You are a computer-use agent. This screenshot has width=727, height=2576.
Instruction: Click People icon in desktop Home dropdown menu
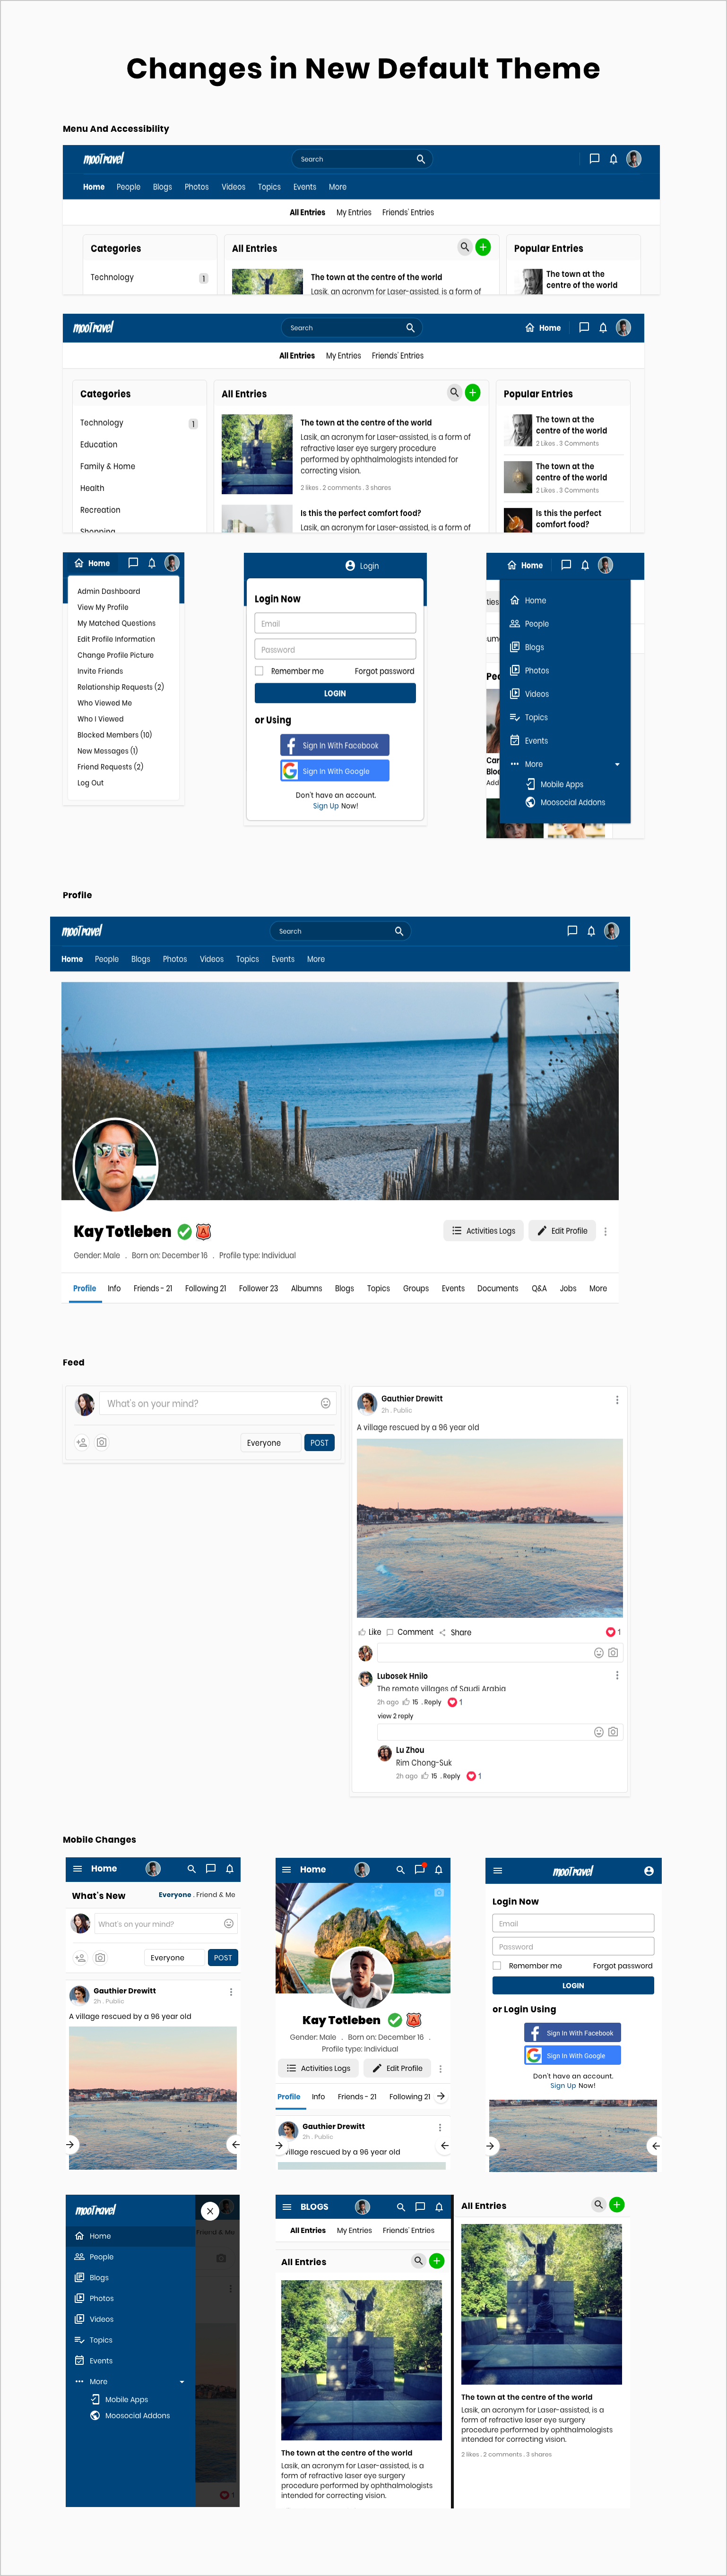[x=515, y=624]
